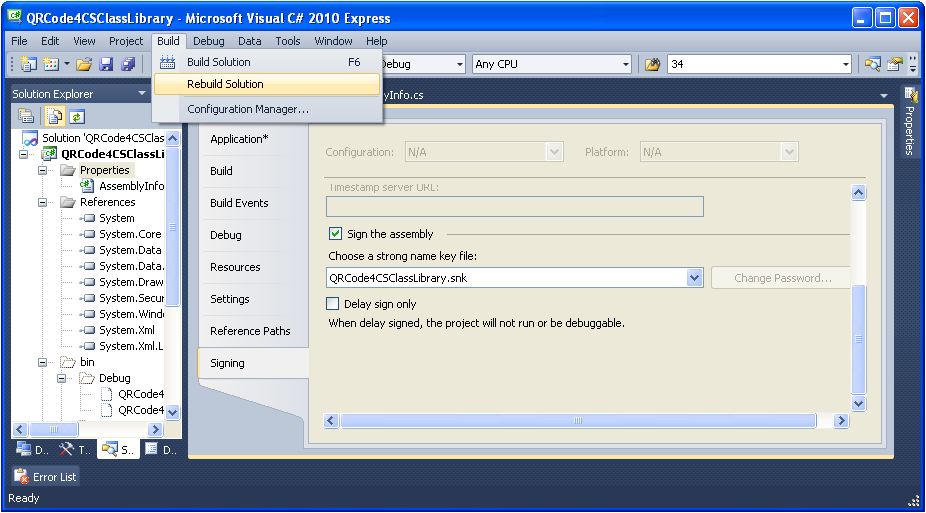This screenshot has width=926, height=513.
Task: Click the Properties icon in Solution Explorer toolbar
Action: [x=26, y=116]
